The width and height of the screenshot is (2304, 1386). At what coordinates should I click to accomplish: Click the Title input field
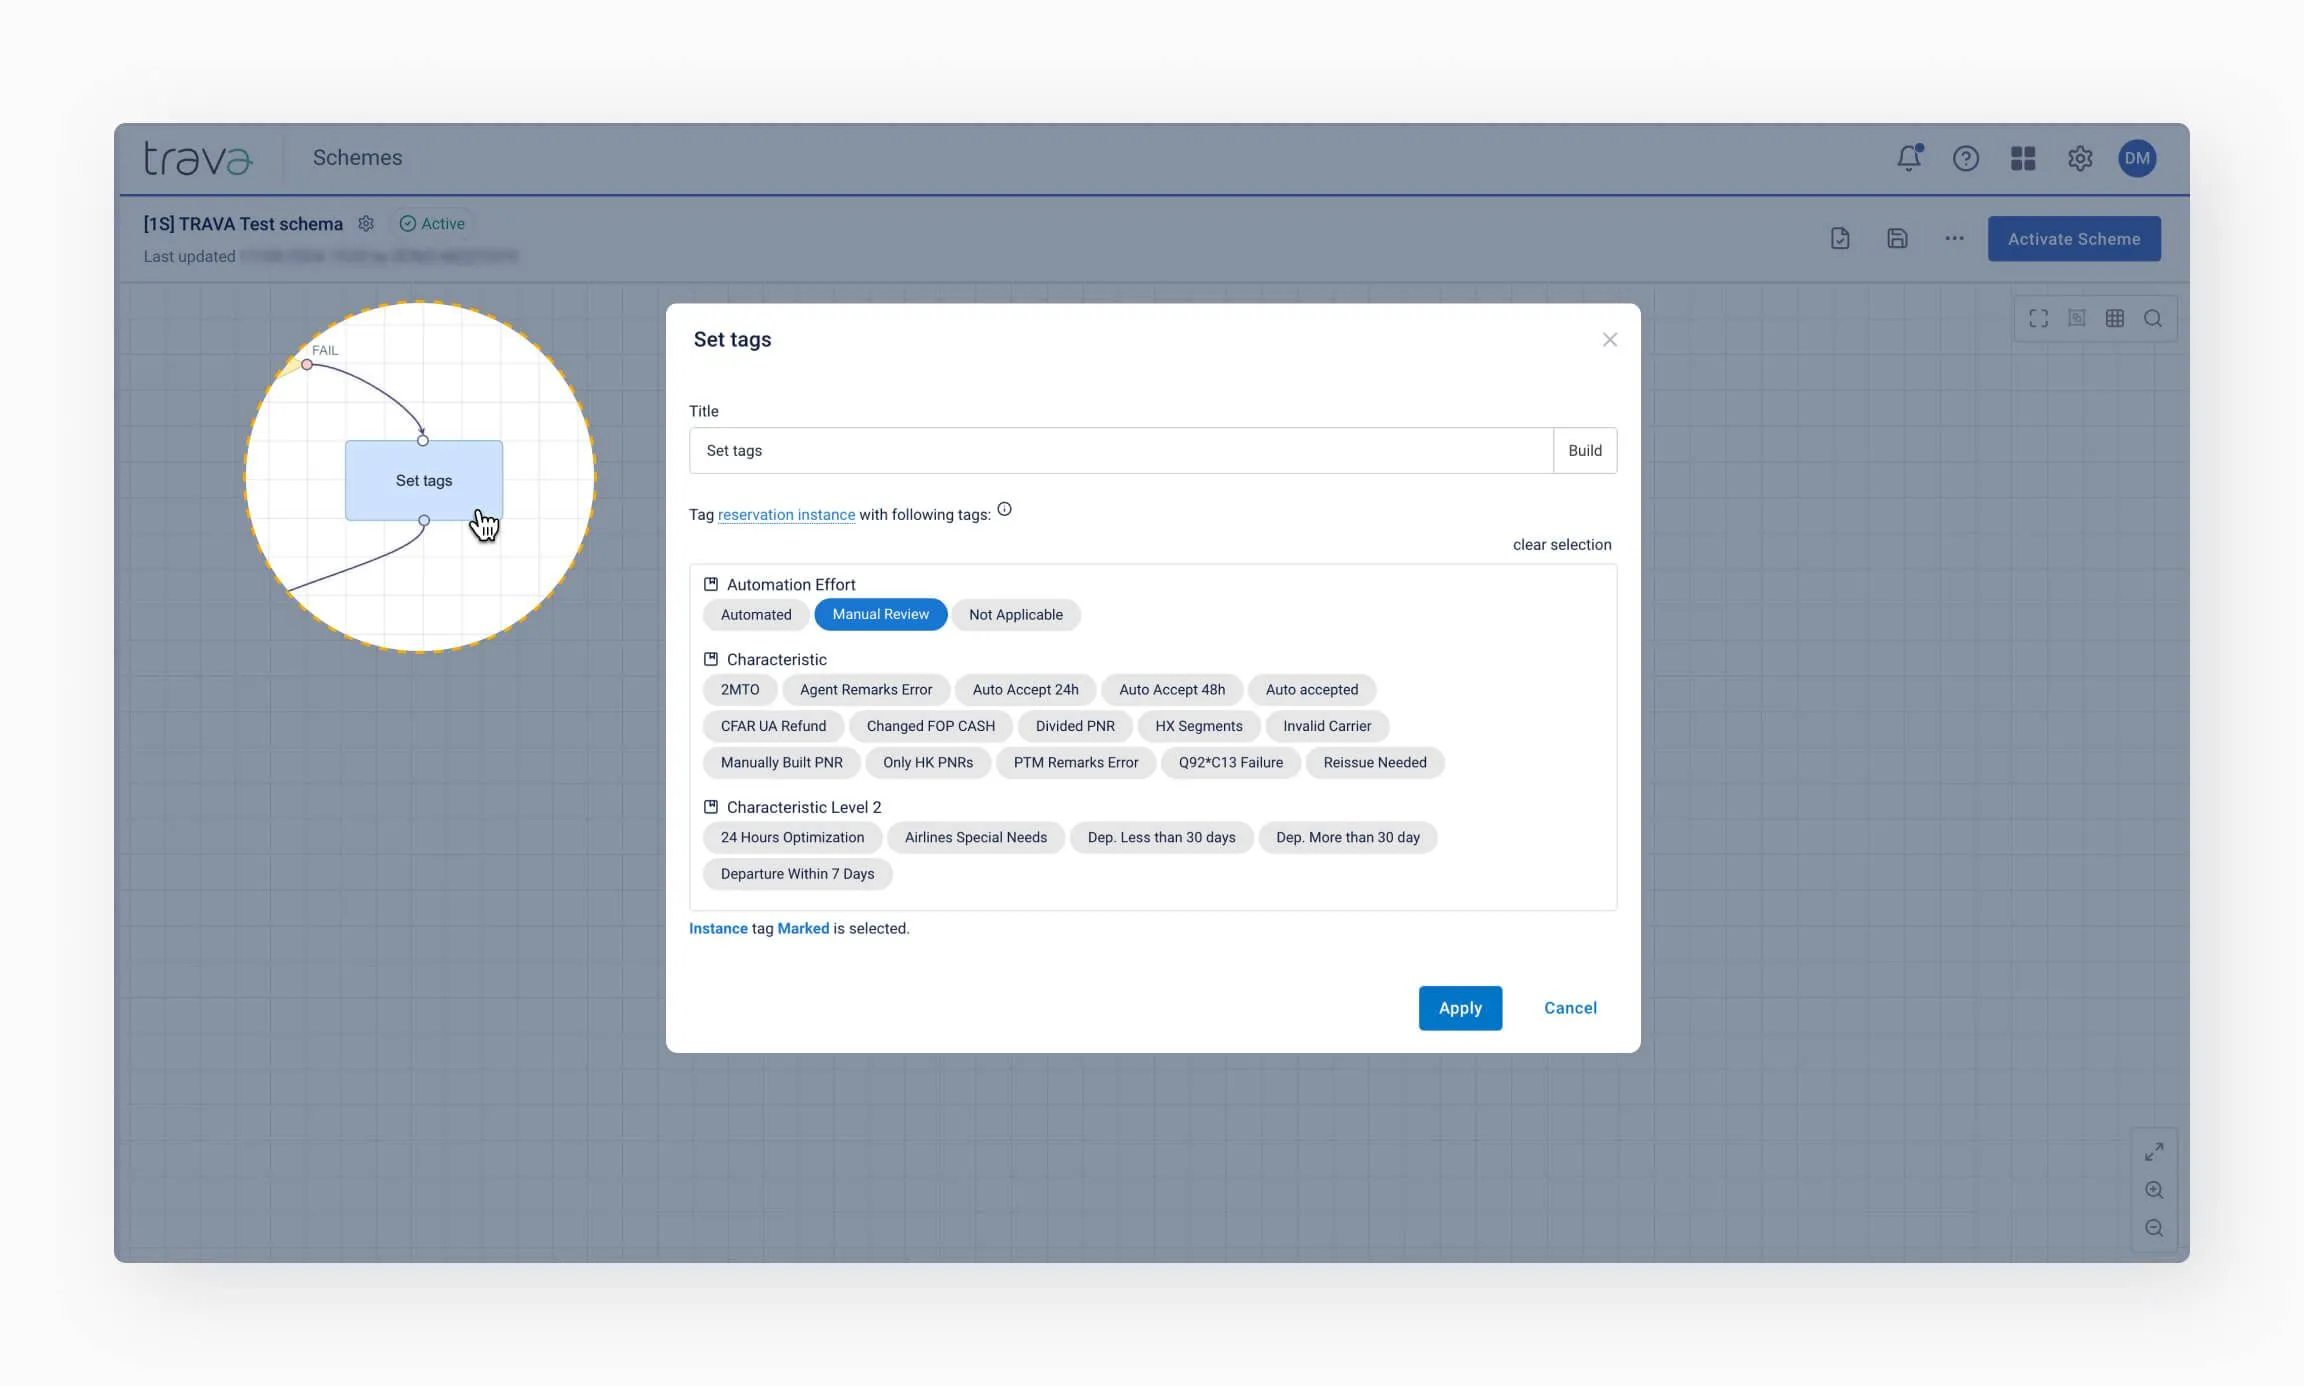(1120, 451)
